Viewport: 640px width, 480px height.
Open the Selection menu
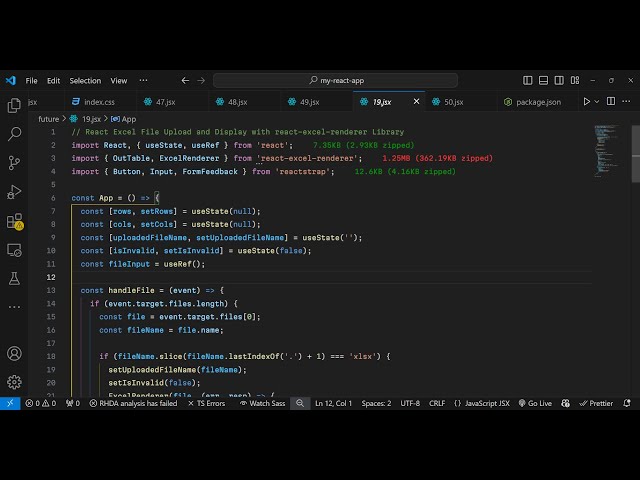pyautogui.click(x=85, y=80)
